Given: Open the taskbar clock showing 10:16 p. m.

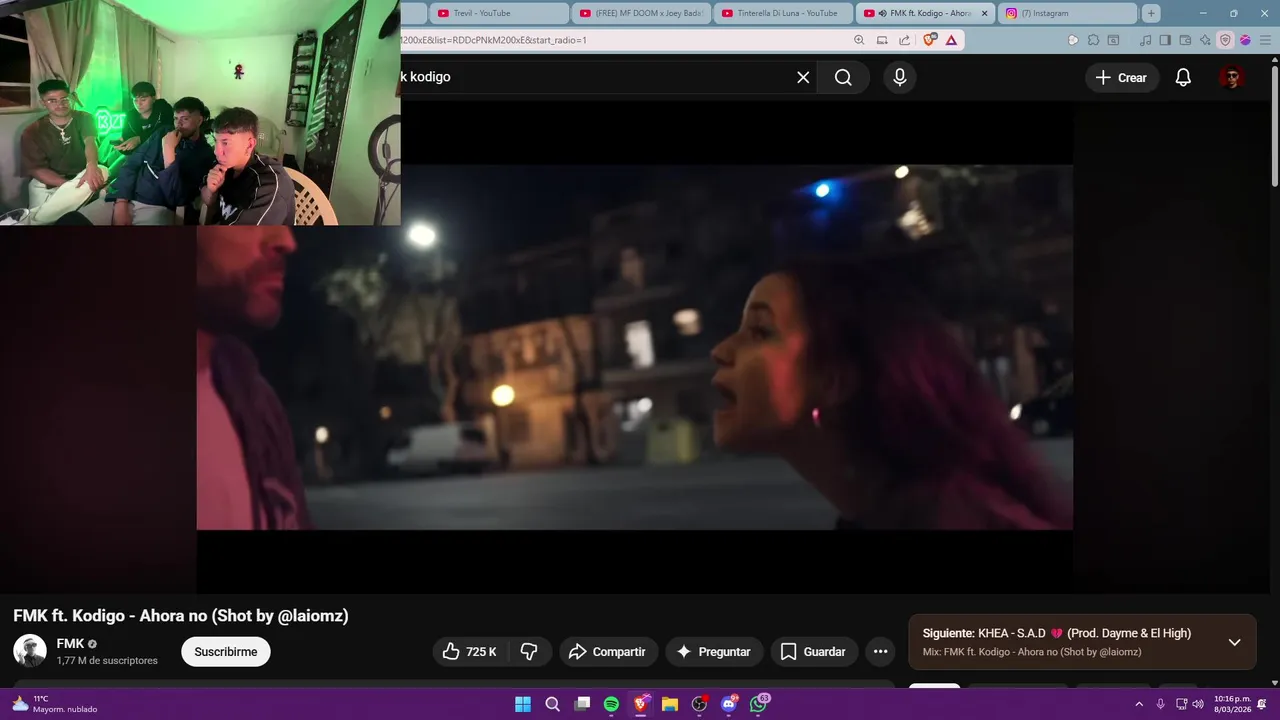Looking at the screenshot, I should coord(1231,704).
